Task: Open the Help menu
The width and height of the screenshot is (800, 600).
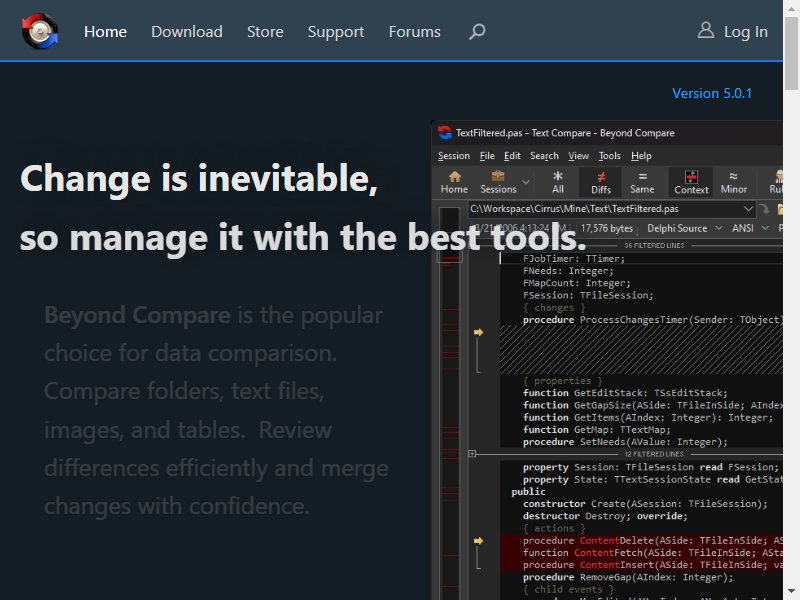Action: coord(641,156)
